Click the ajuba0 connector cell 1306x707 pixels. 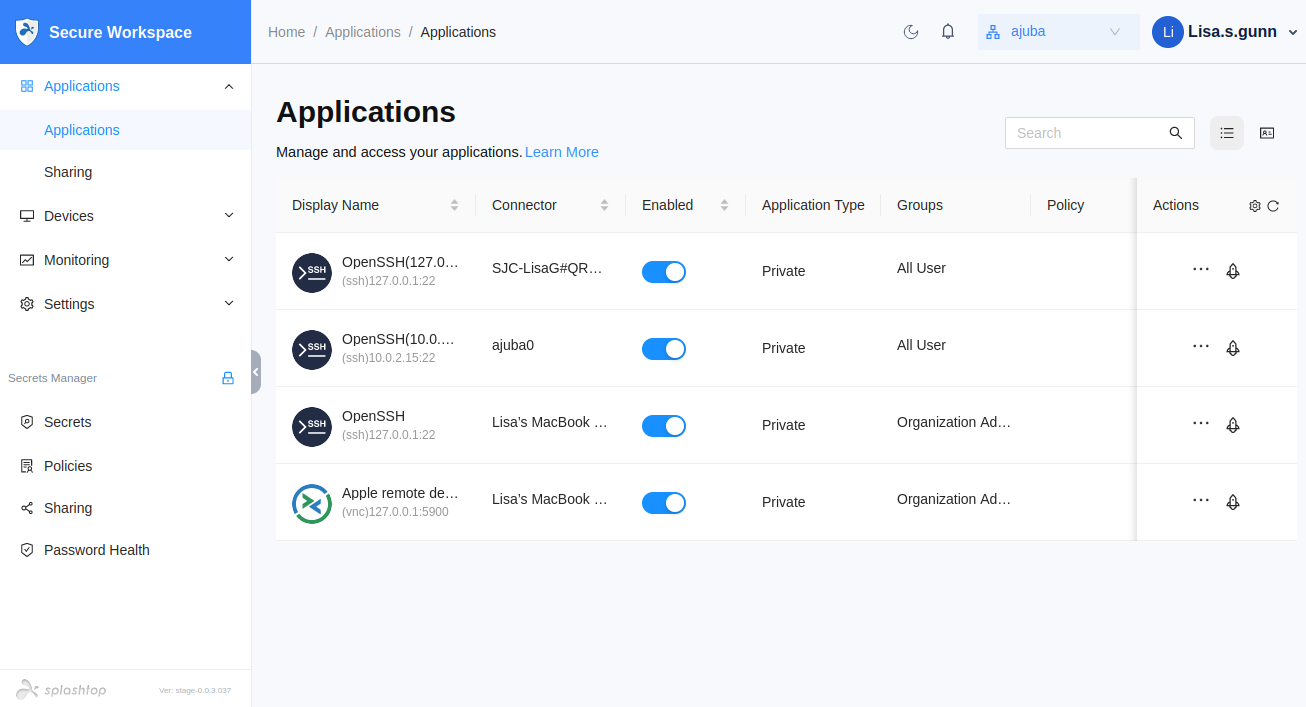coord(513,345)
